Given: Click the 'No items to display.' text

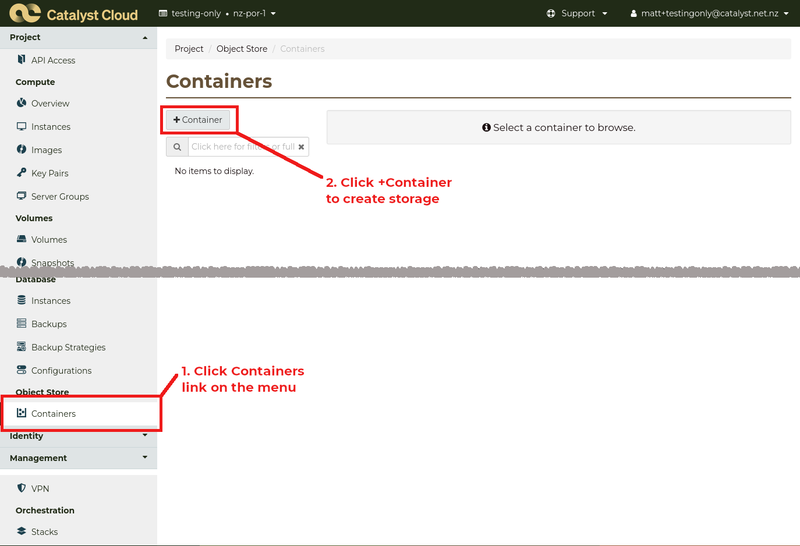Looking at the screenshot, I should coord(214,171).
